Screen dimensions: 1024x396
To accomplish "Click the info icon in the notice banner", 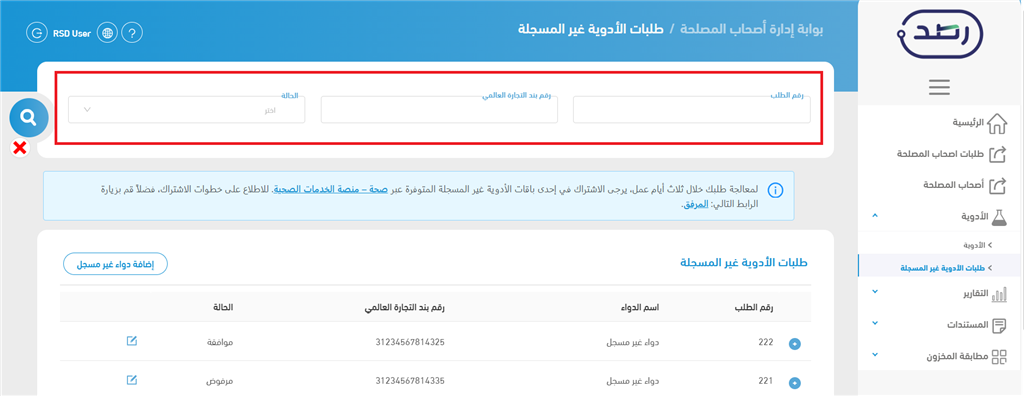I will click(x=775, y=191).
